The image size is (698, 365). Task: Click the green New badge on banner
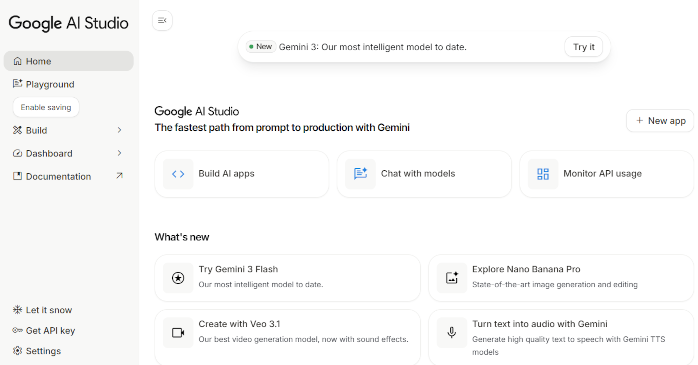(261, 47)
